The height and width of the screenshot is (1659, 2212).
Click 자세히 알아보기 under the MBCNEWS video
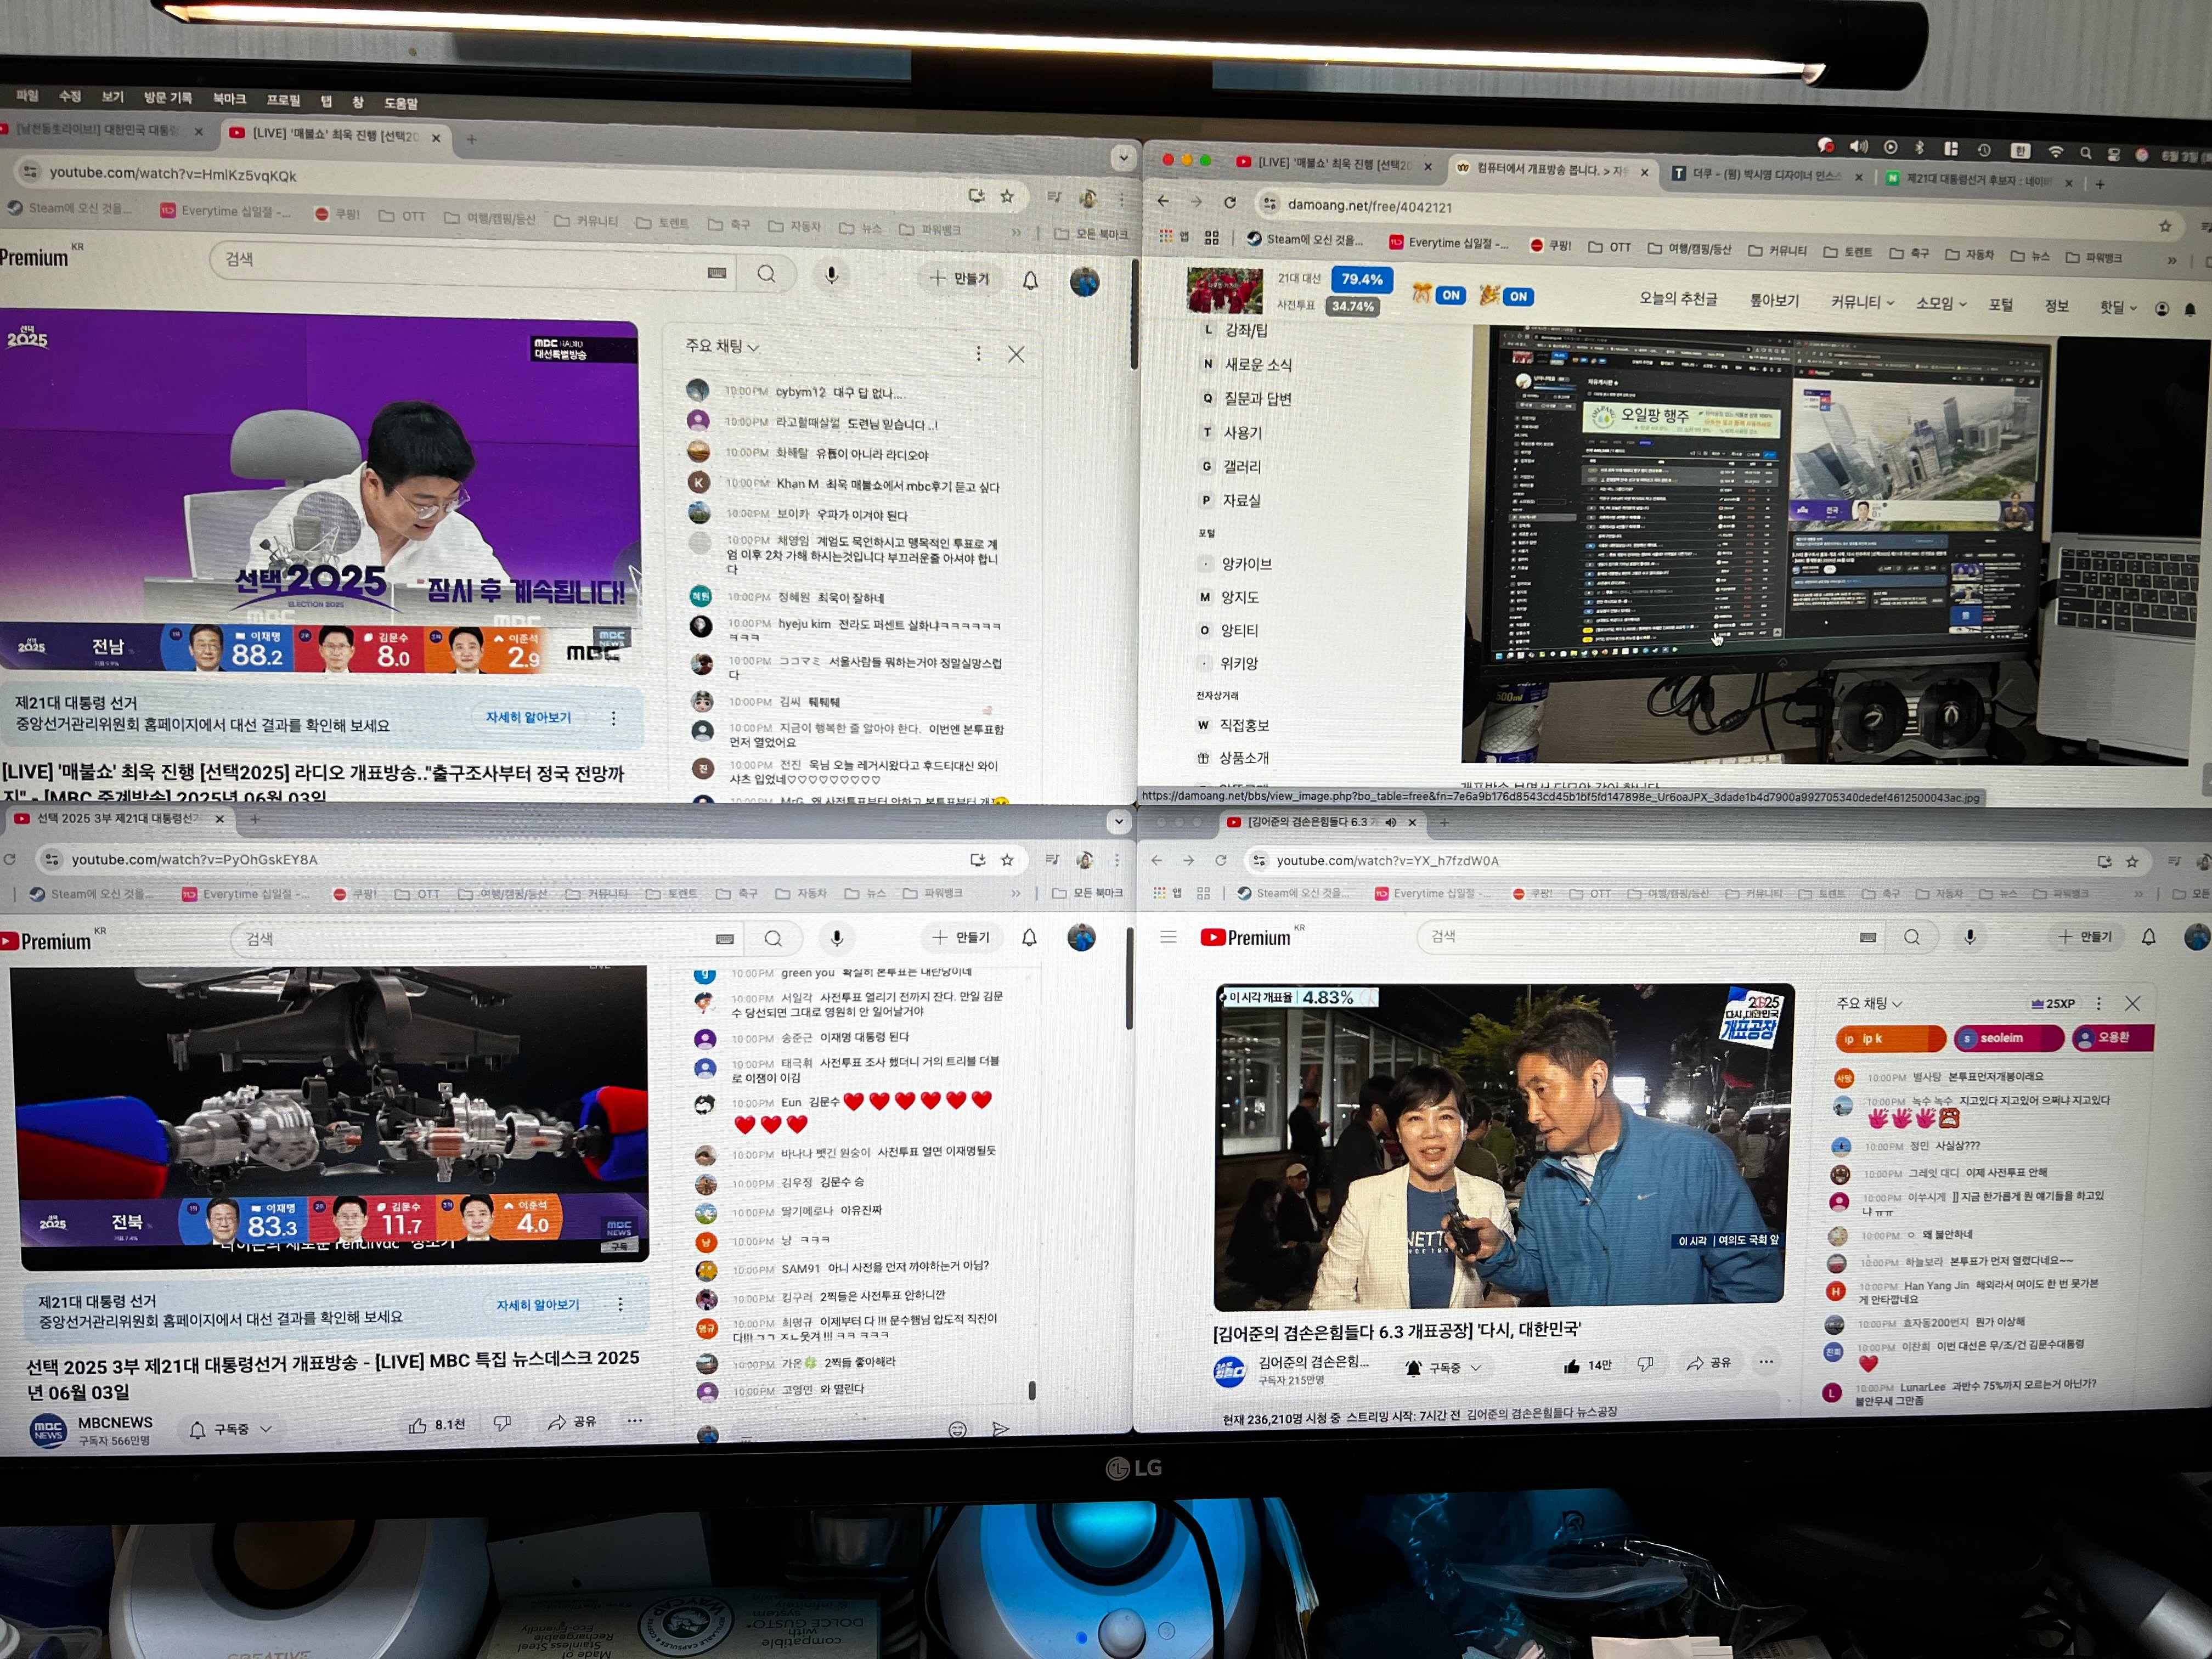pos(538,1304)
